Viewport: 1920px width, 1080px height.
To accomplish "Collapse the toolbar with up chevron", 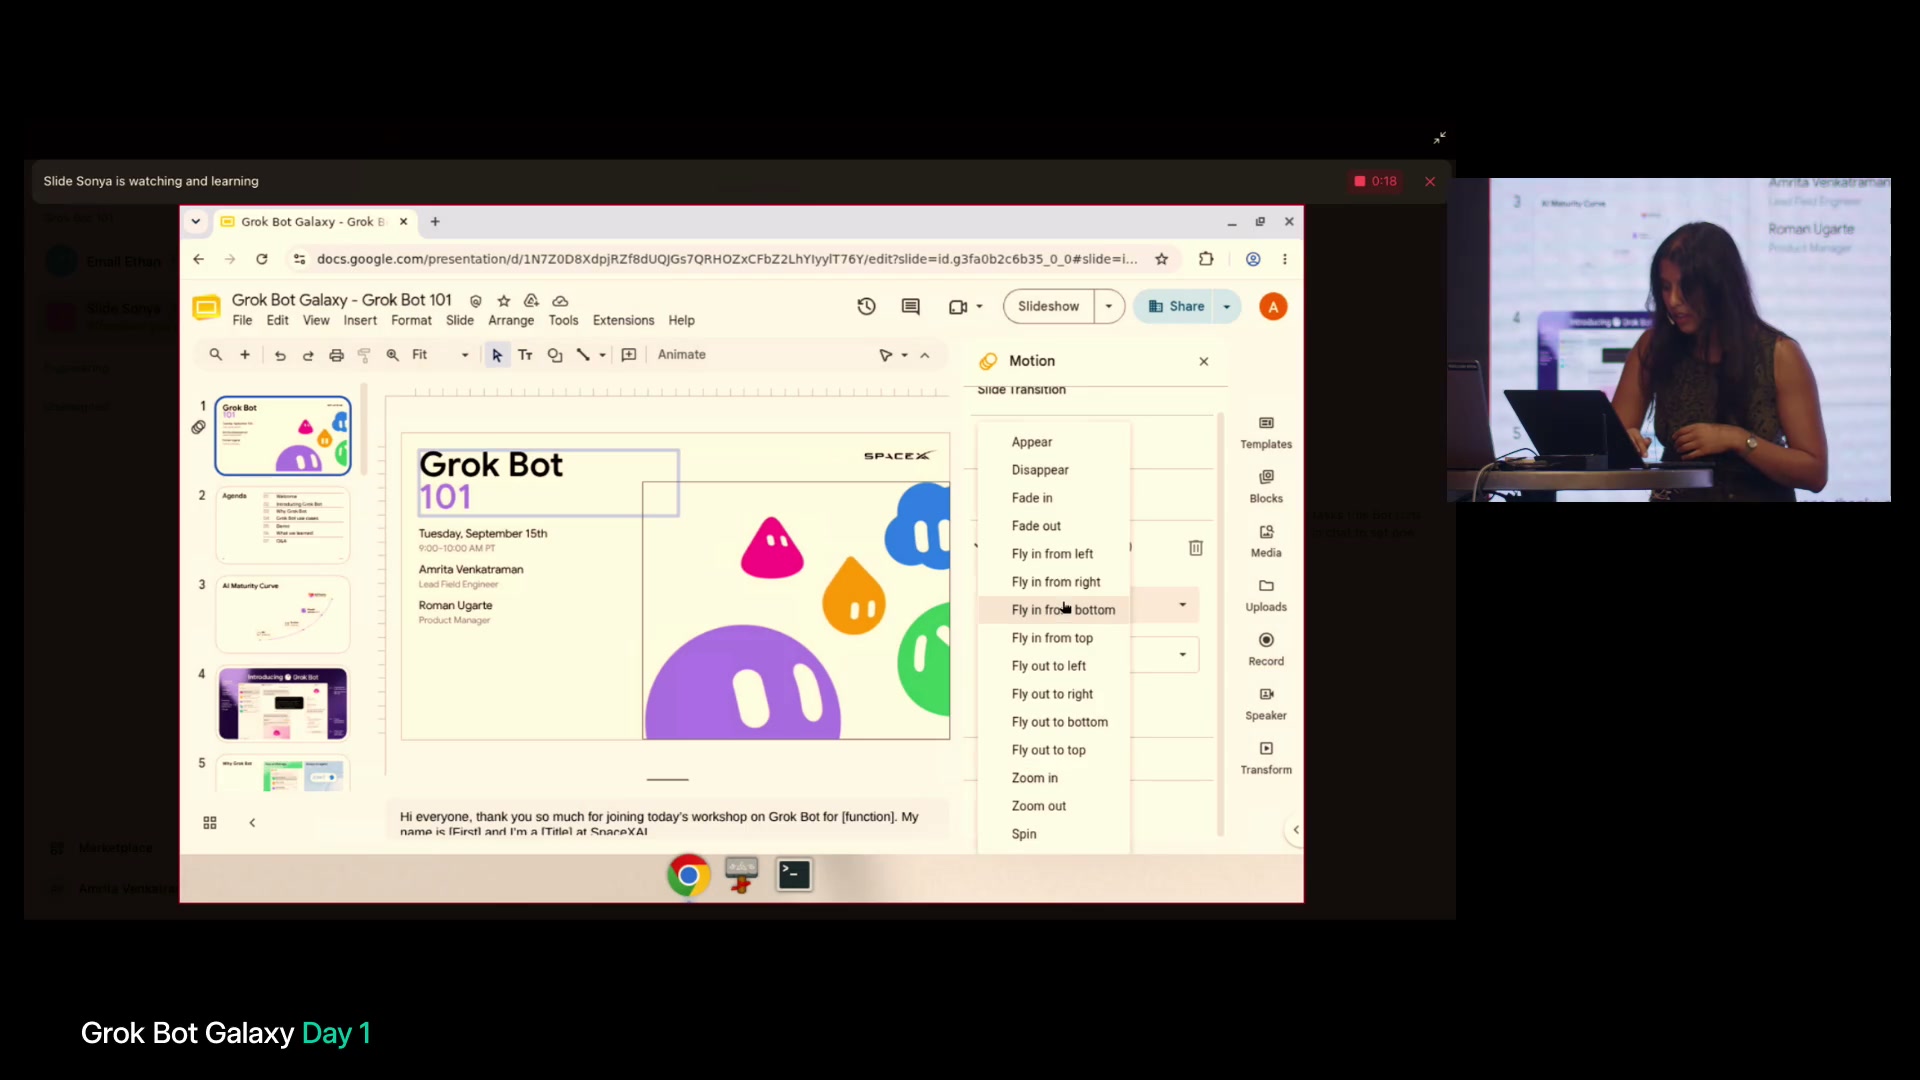I will click(925, 355).
